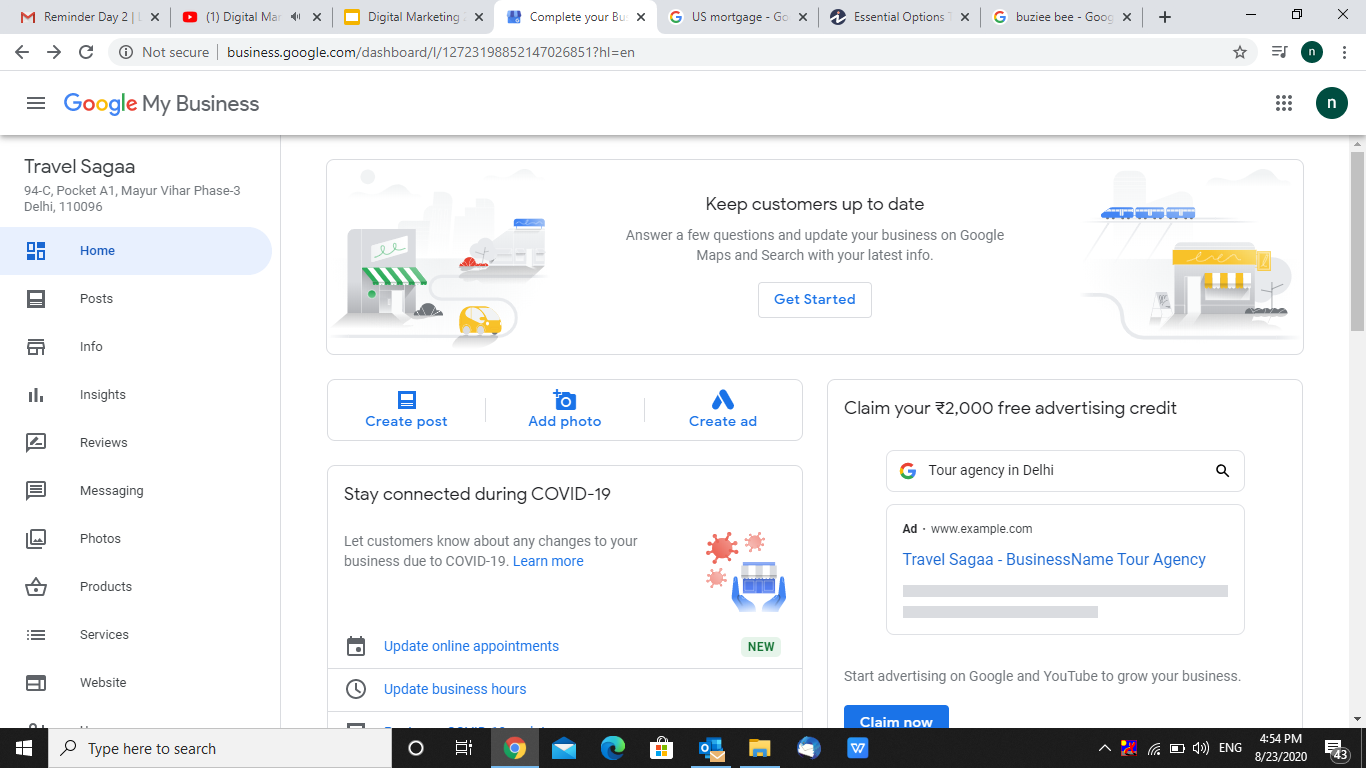The width and height of the screenshot is (1366, 768).
Task: Click the Photos icon in sidebar
Action: click(36, 539)
